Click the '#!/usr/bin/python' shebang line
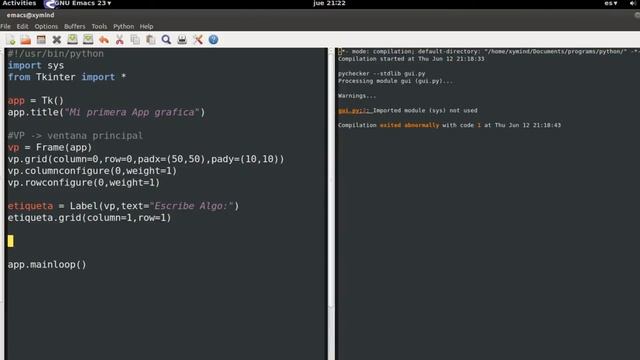The image size is (640, 360). click(x=56, y=54)
